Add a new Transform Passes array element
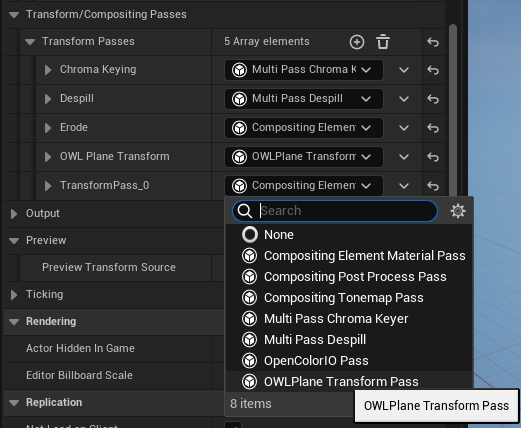Image resolution: width=521 pixels, height=428 pixels. (357, 42)
